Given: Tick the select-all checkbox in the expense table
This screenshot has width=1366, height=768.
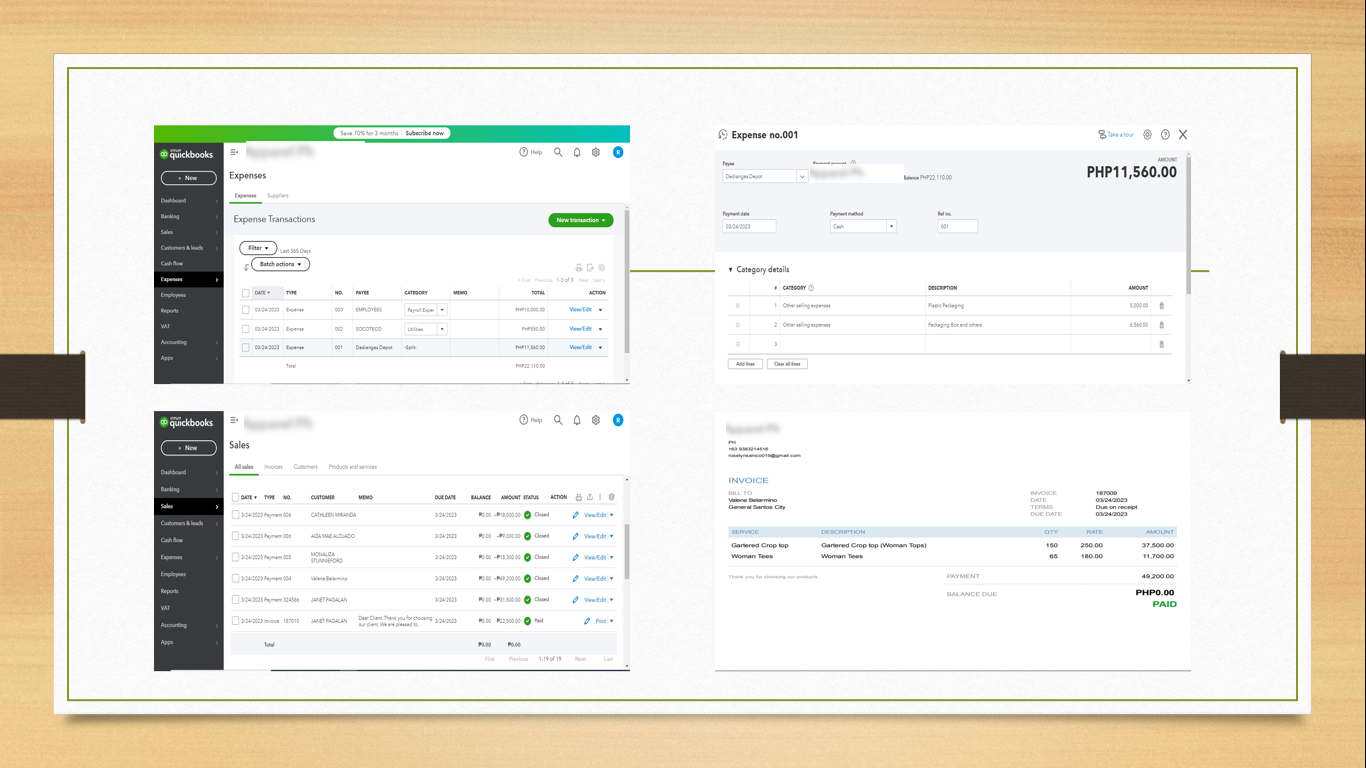Looking at the screenshot, I should (246, 293).
